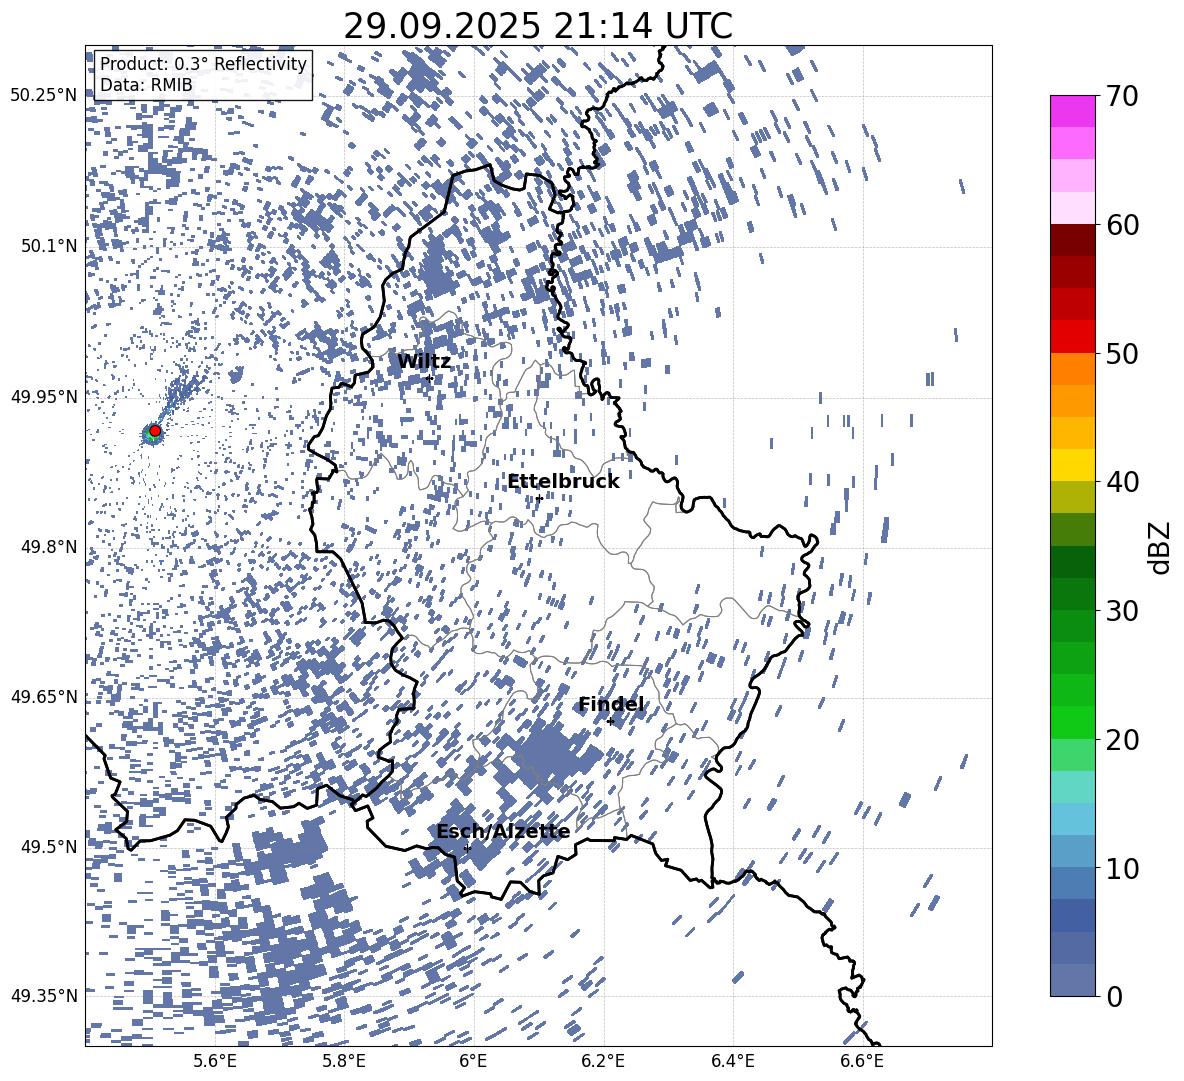Screen dimensions: 1184x1081
Task: Click the colorbar value 20
Action: tap(1123, 739)
